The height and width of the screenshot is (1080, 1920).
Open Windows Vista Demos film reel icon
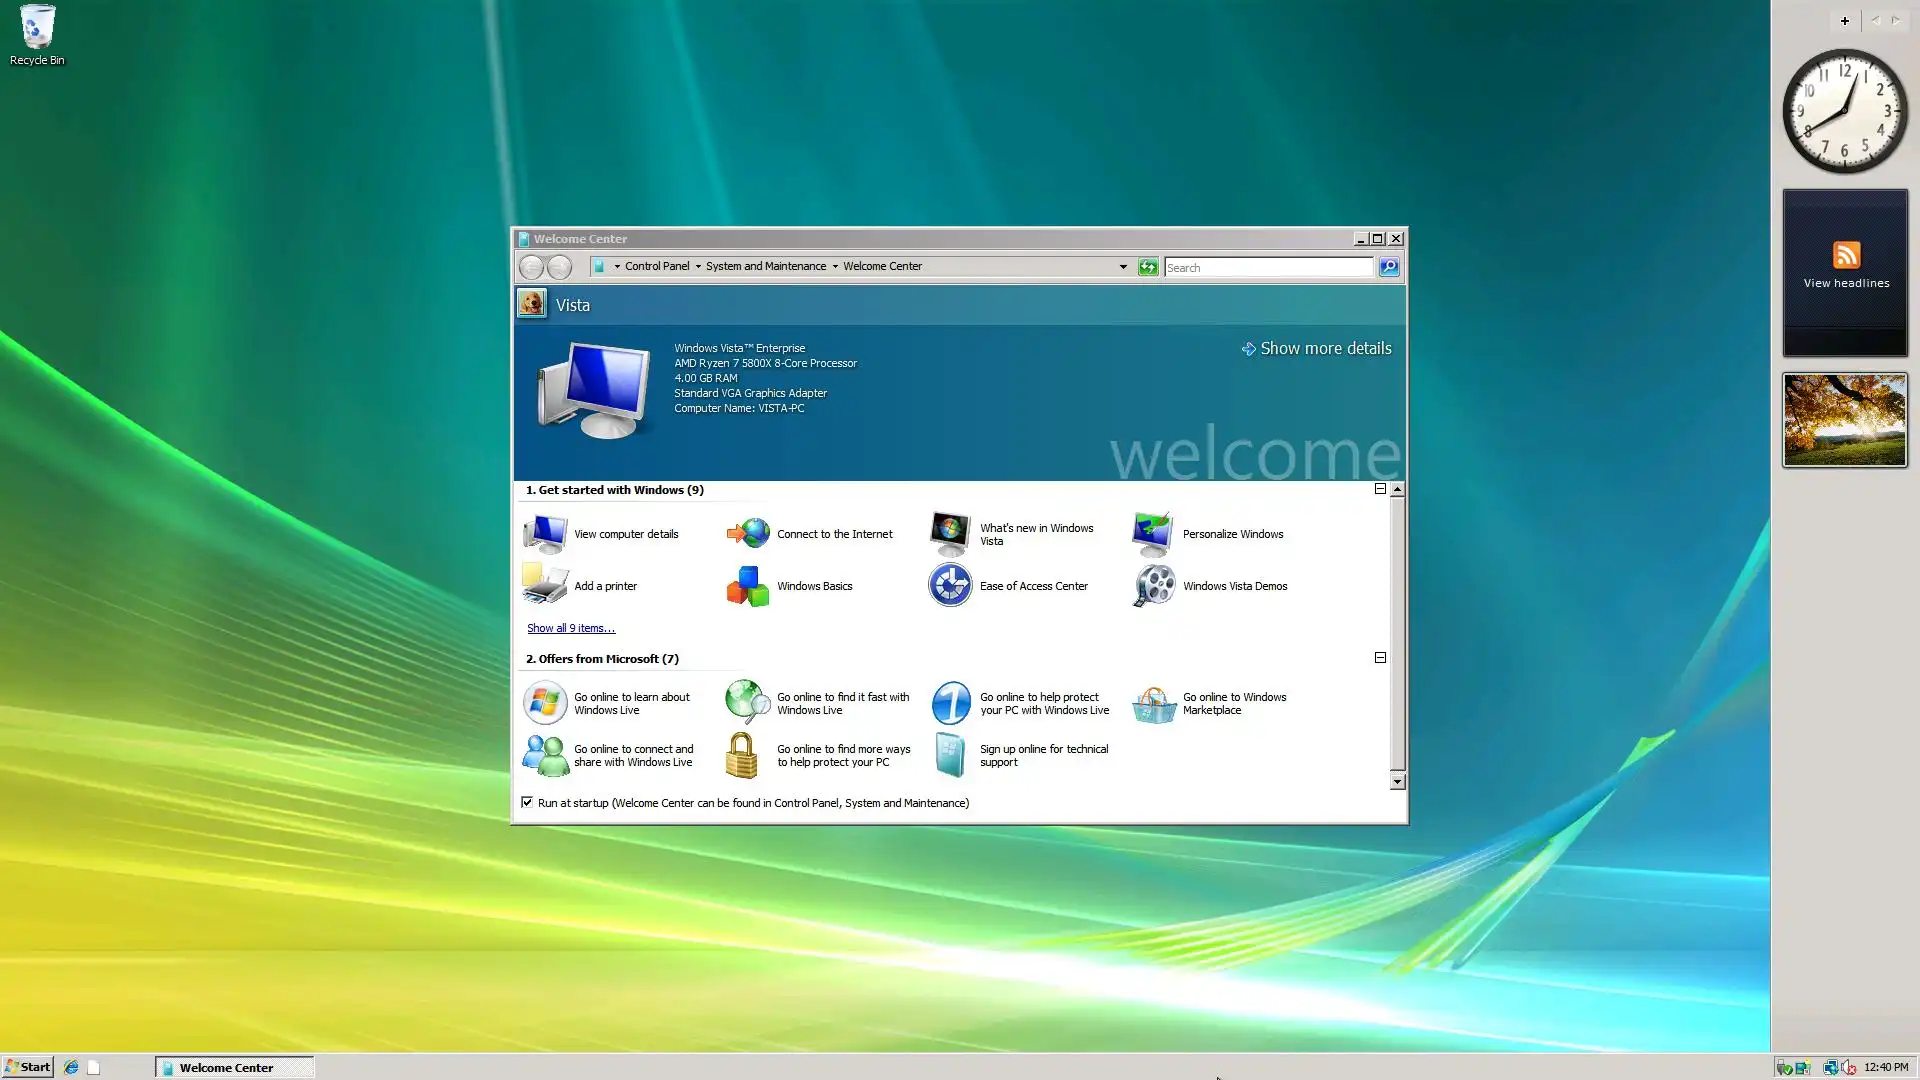(x=1153, y=586)
